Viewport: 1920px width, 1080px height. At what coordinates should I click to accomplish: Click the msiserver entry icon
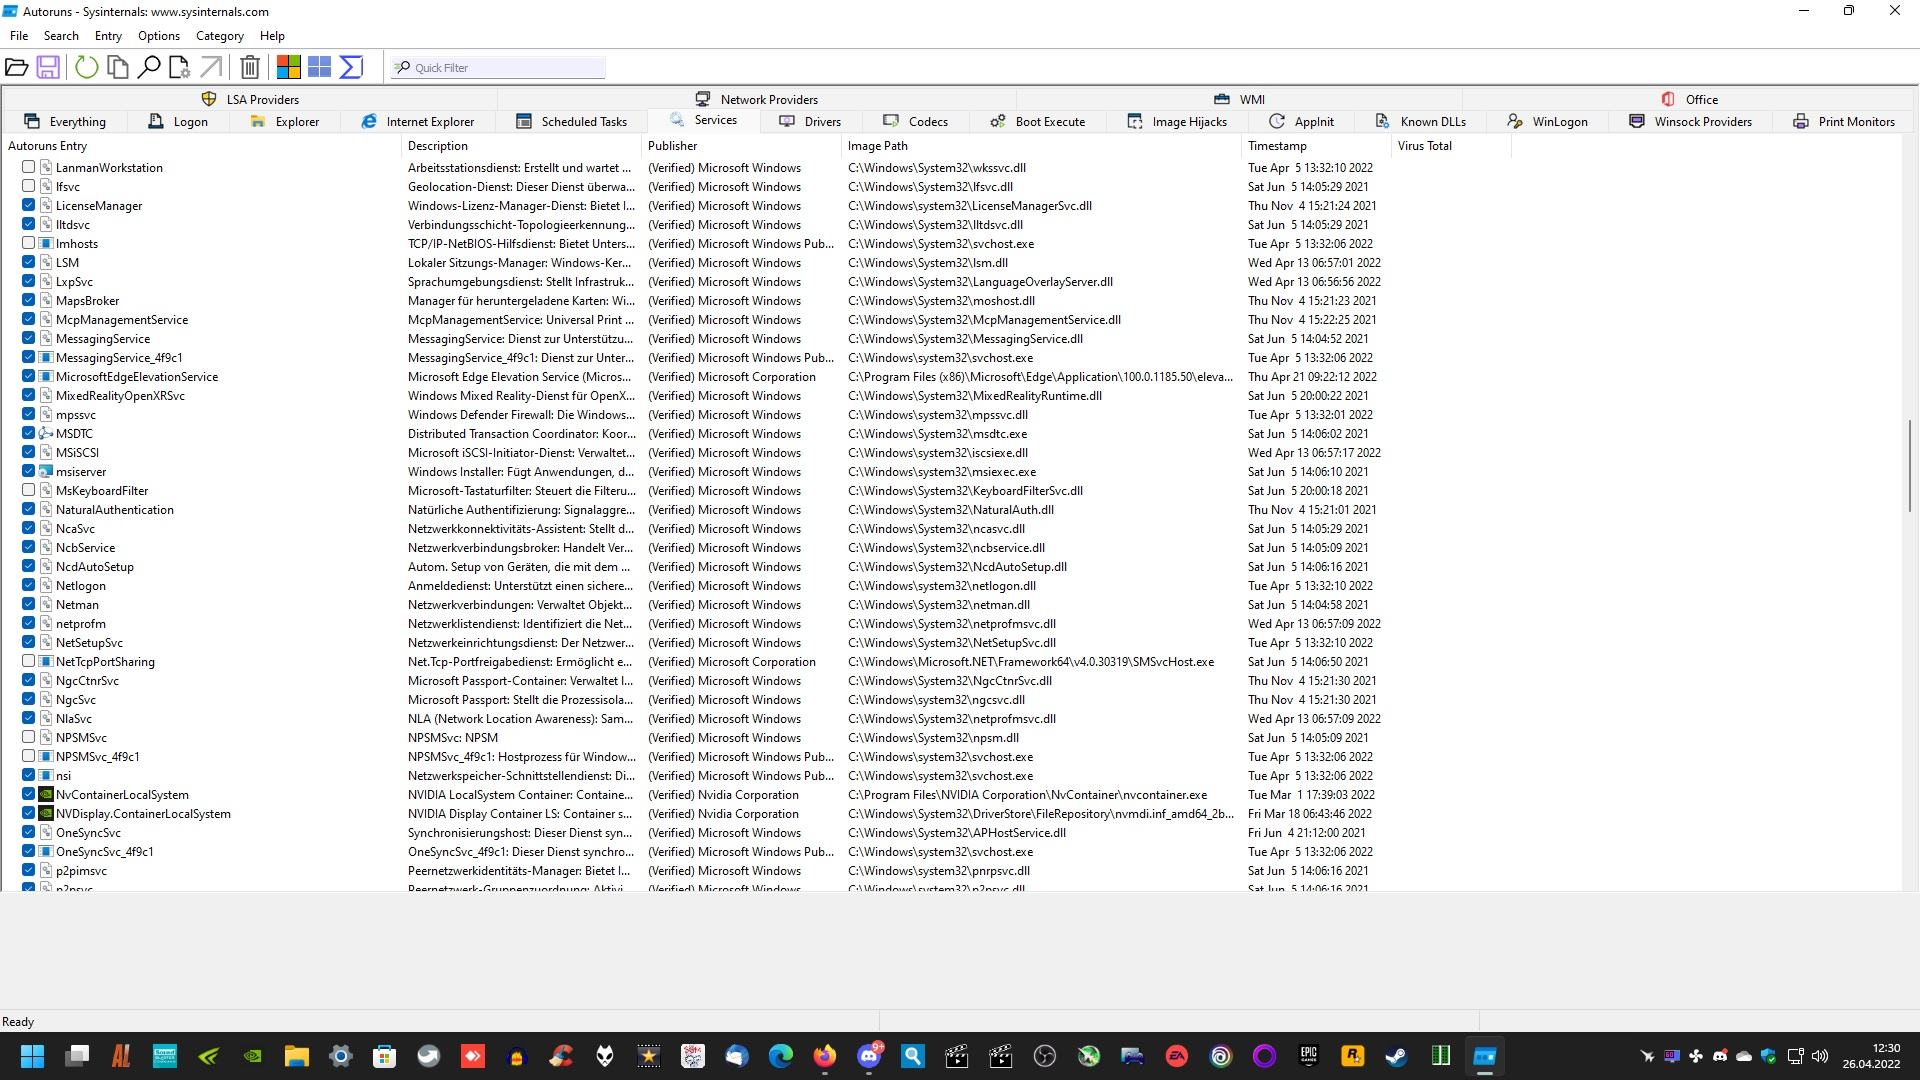[x=45, y=471]
